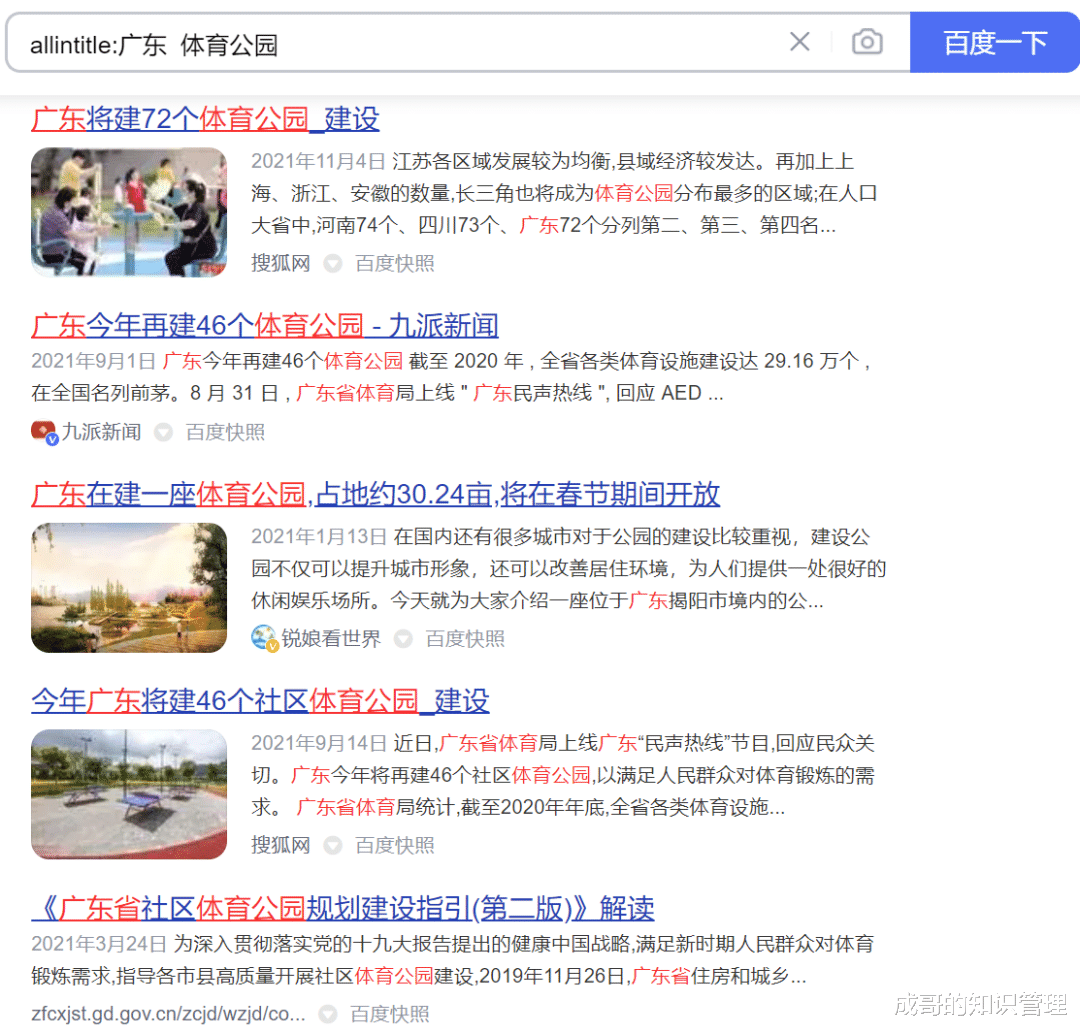The image size is (1080, 1033).
Task: Click the 锐娘看世界 source logo icon
Action: [262, 637]
